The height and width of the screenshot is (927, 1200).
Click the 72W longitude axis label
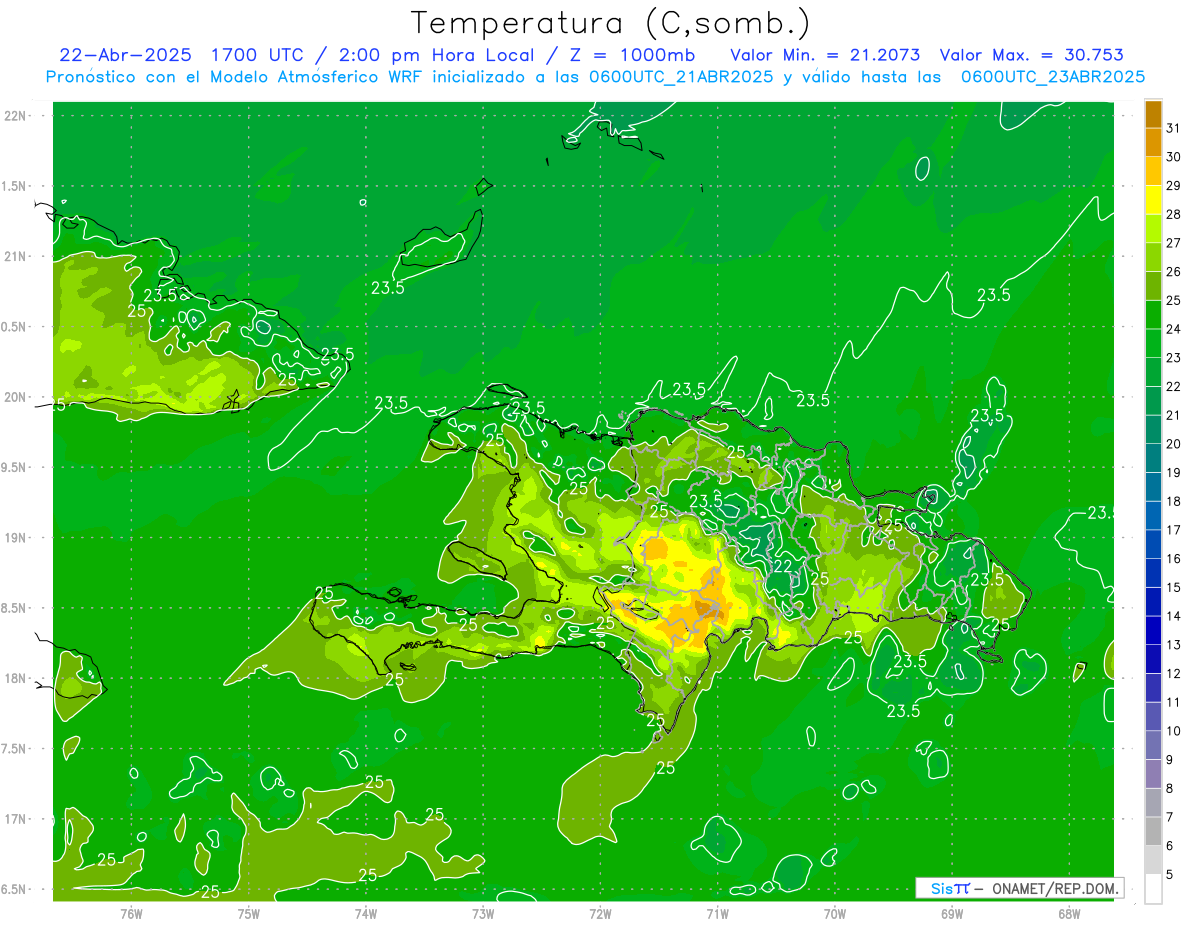pos(600,914)
